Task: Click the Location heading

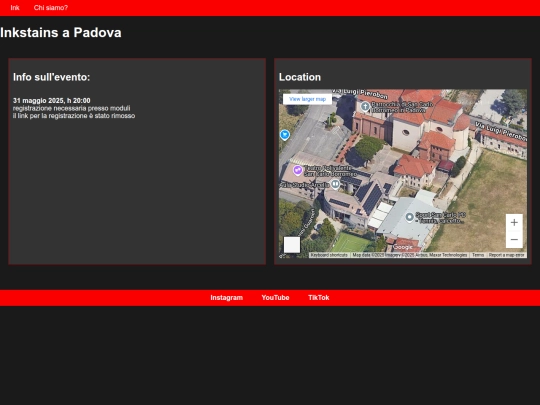Action: (x=300, y=77)
